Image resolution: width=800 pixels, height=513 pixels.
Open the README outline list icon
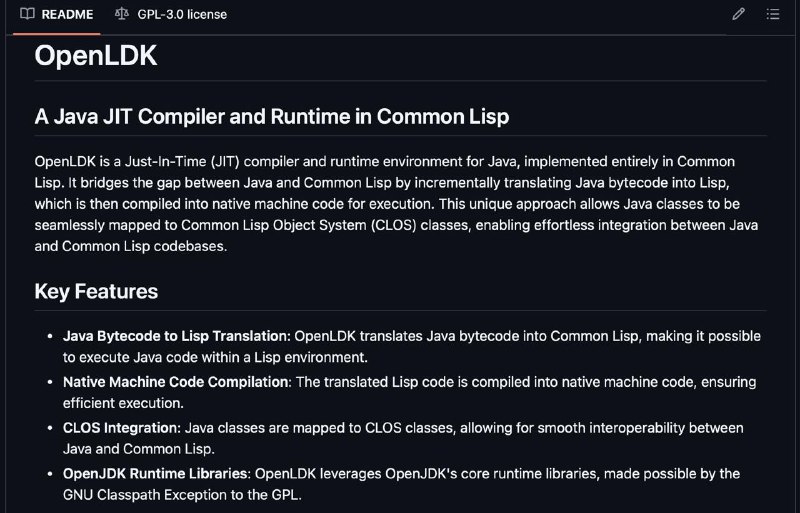[x=772, y=14]
